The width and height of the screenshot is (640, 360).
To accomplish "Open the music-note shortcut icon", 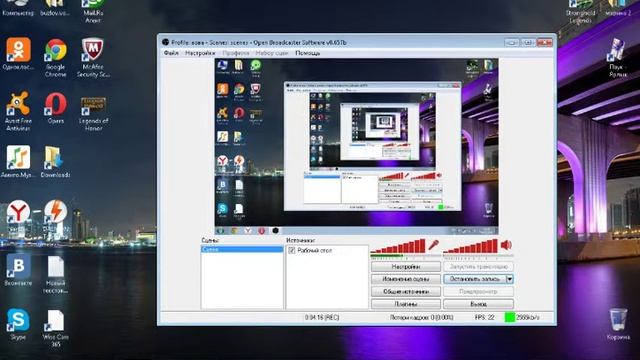I will pyautogui.click(x=18, y=161).
